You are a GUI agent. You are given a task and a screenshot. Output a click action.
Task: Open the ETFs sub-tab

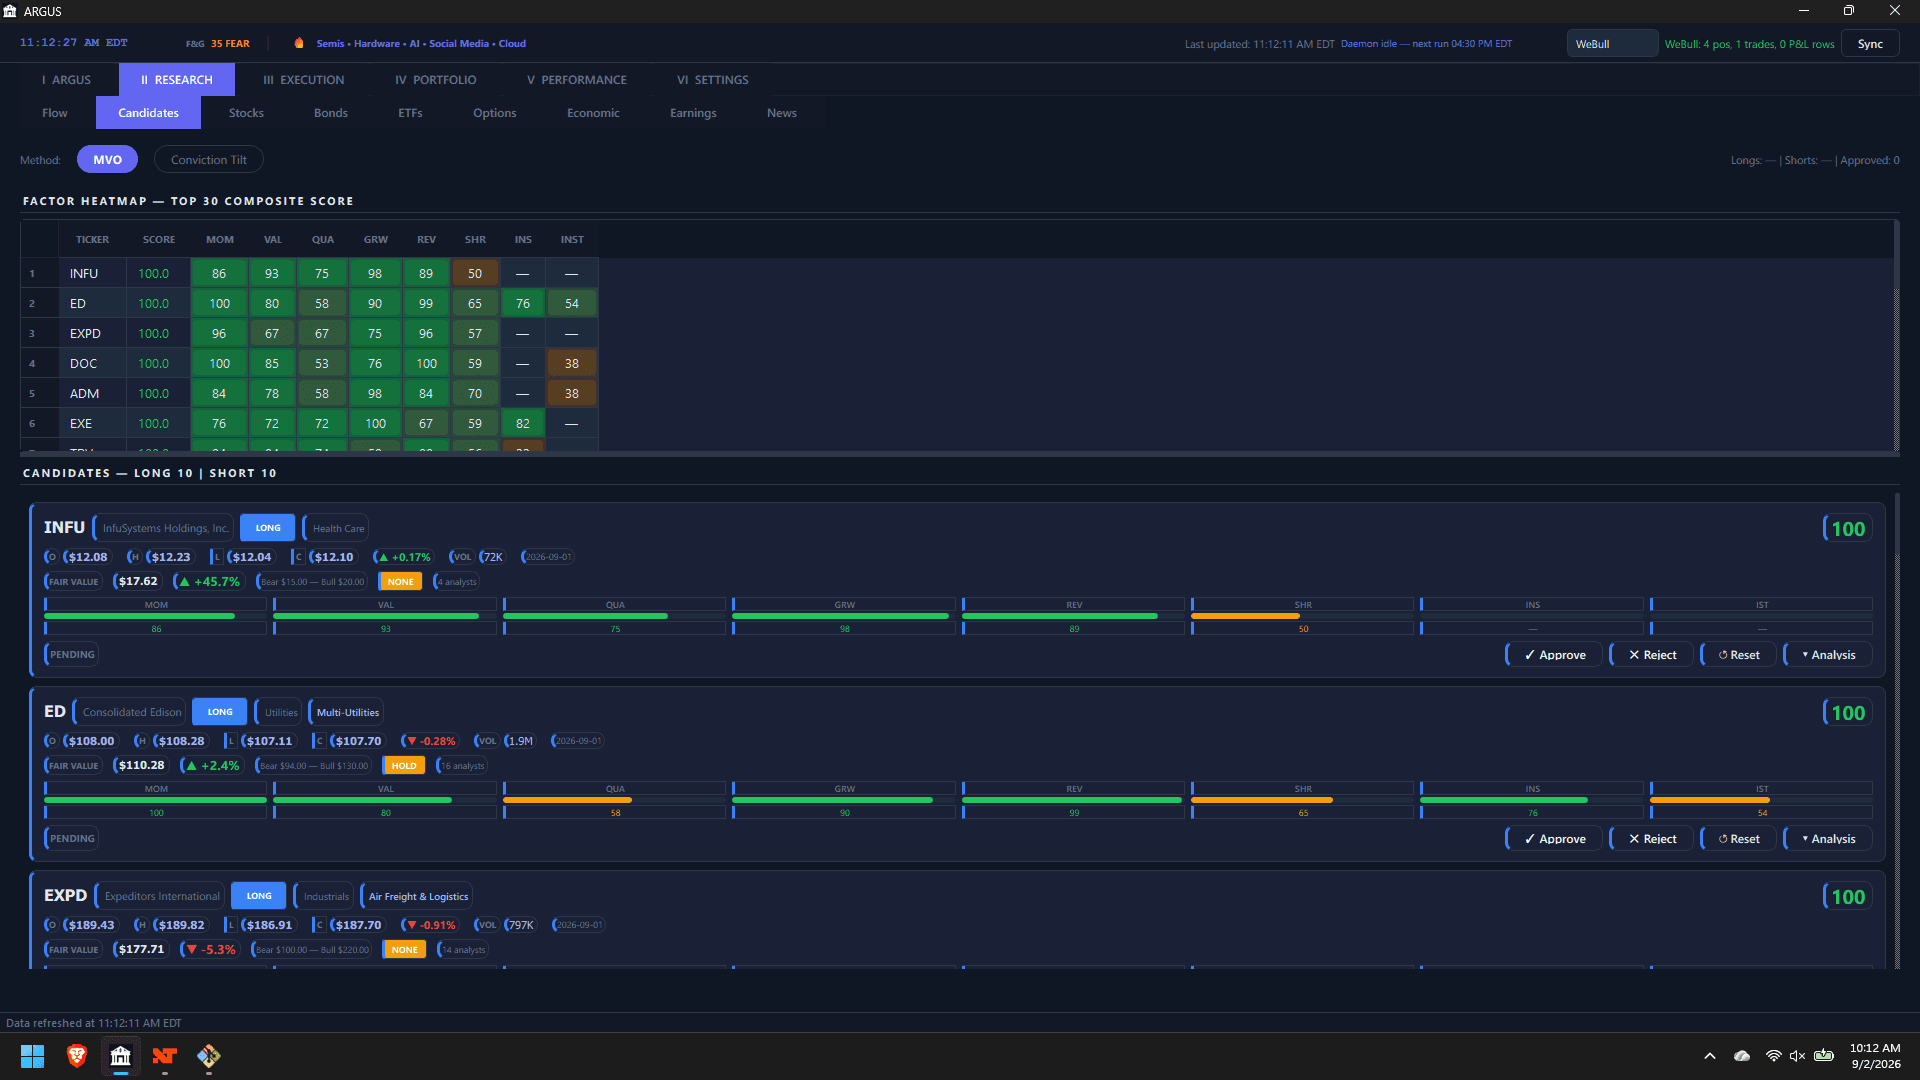(410, 113)
